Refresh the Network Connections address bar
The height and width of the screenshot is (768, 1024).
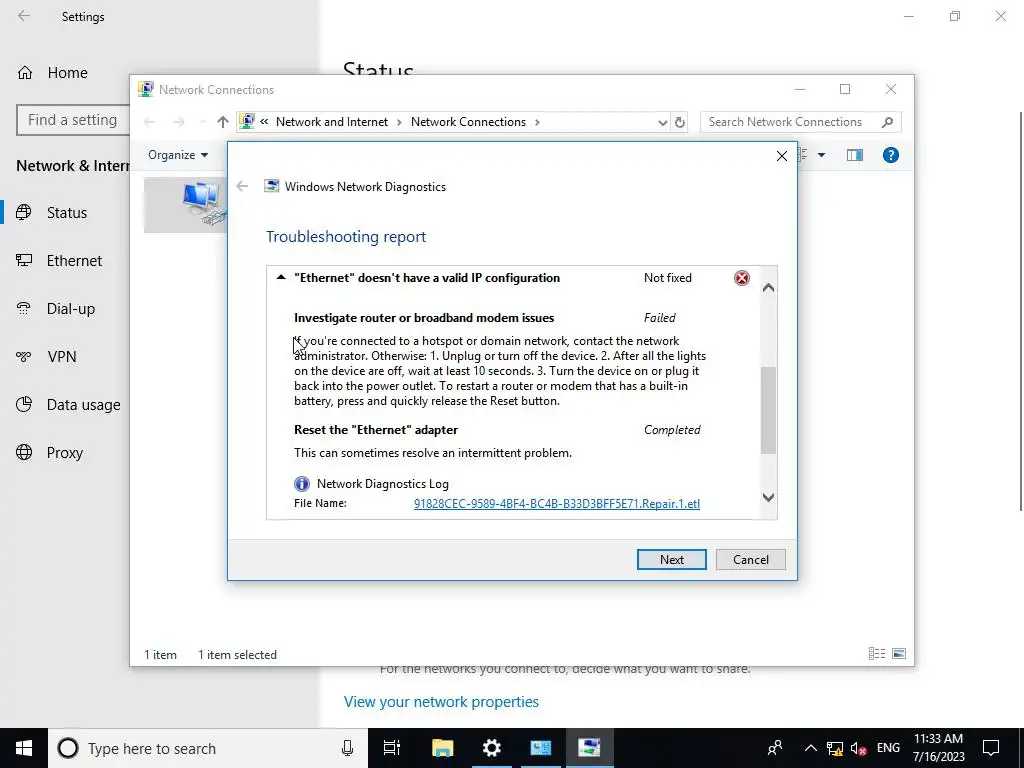tap(680, 122)
